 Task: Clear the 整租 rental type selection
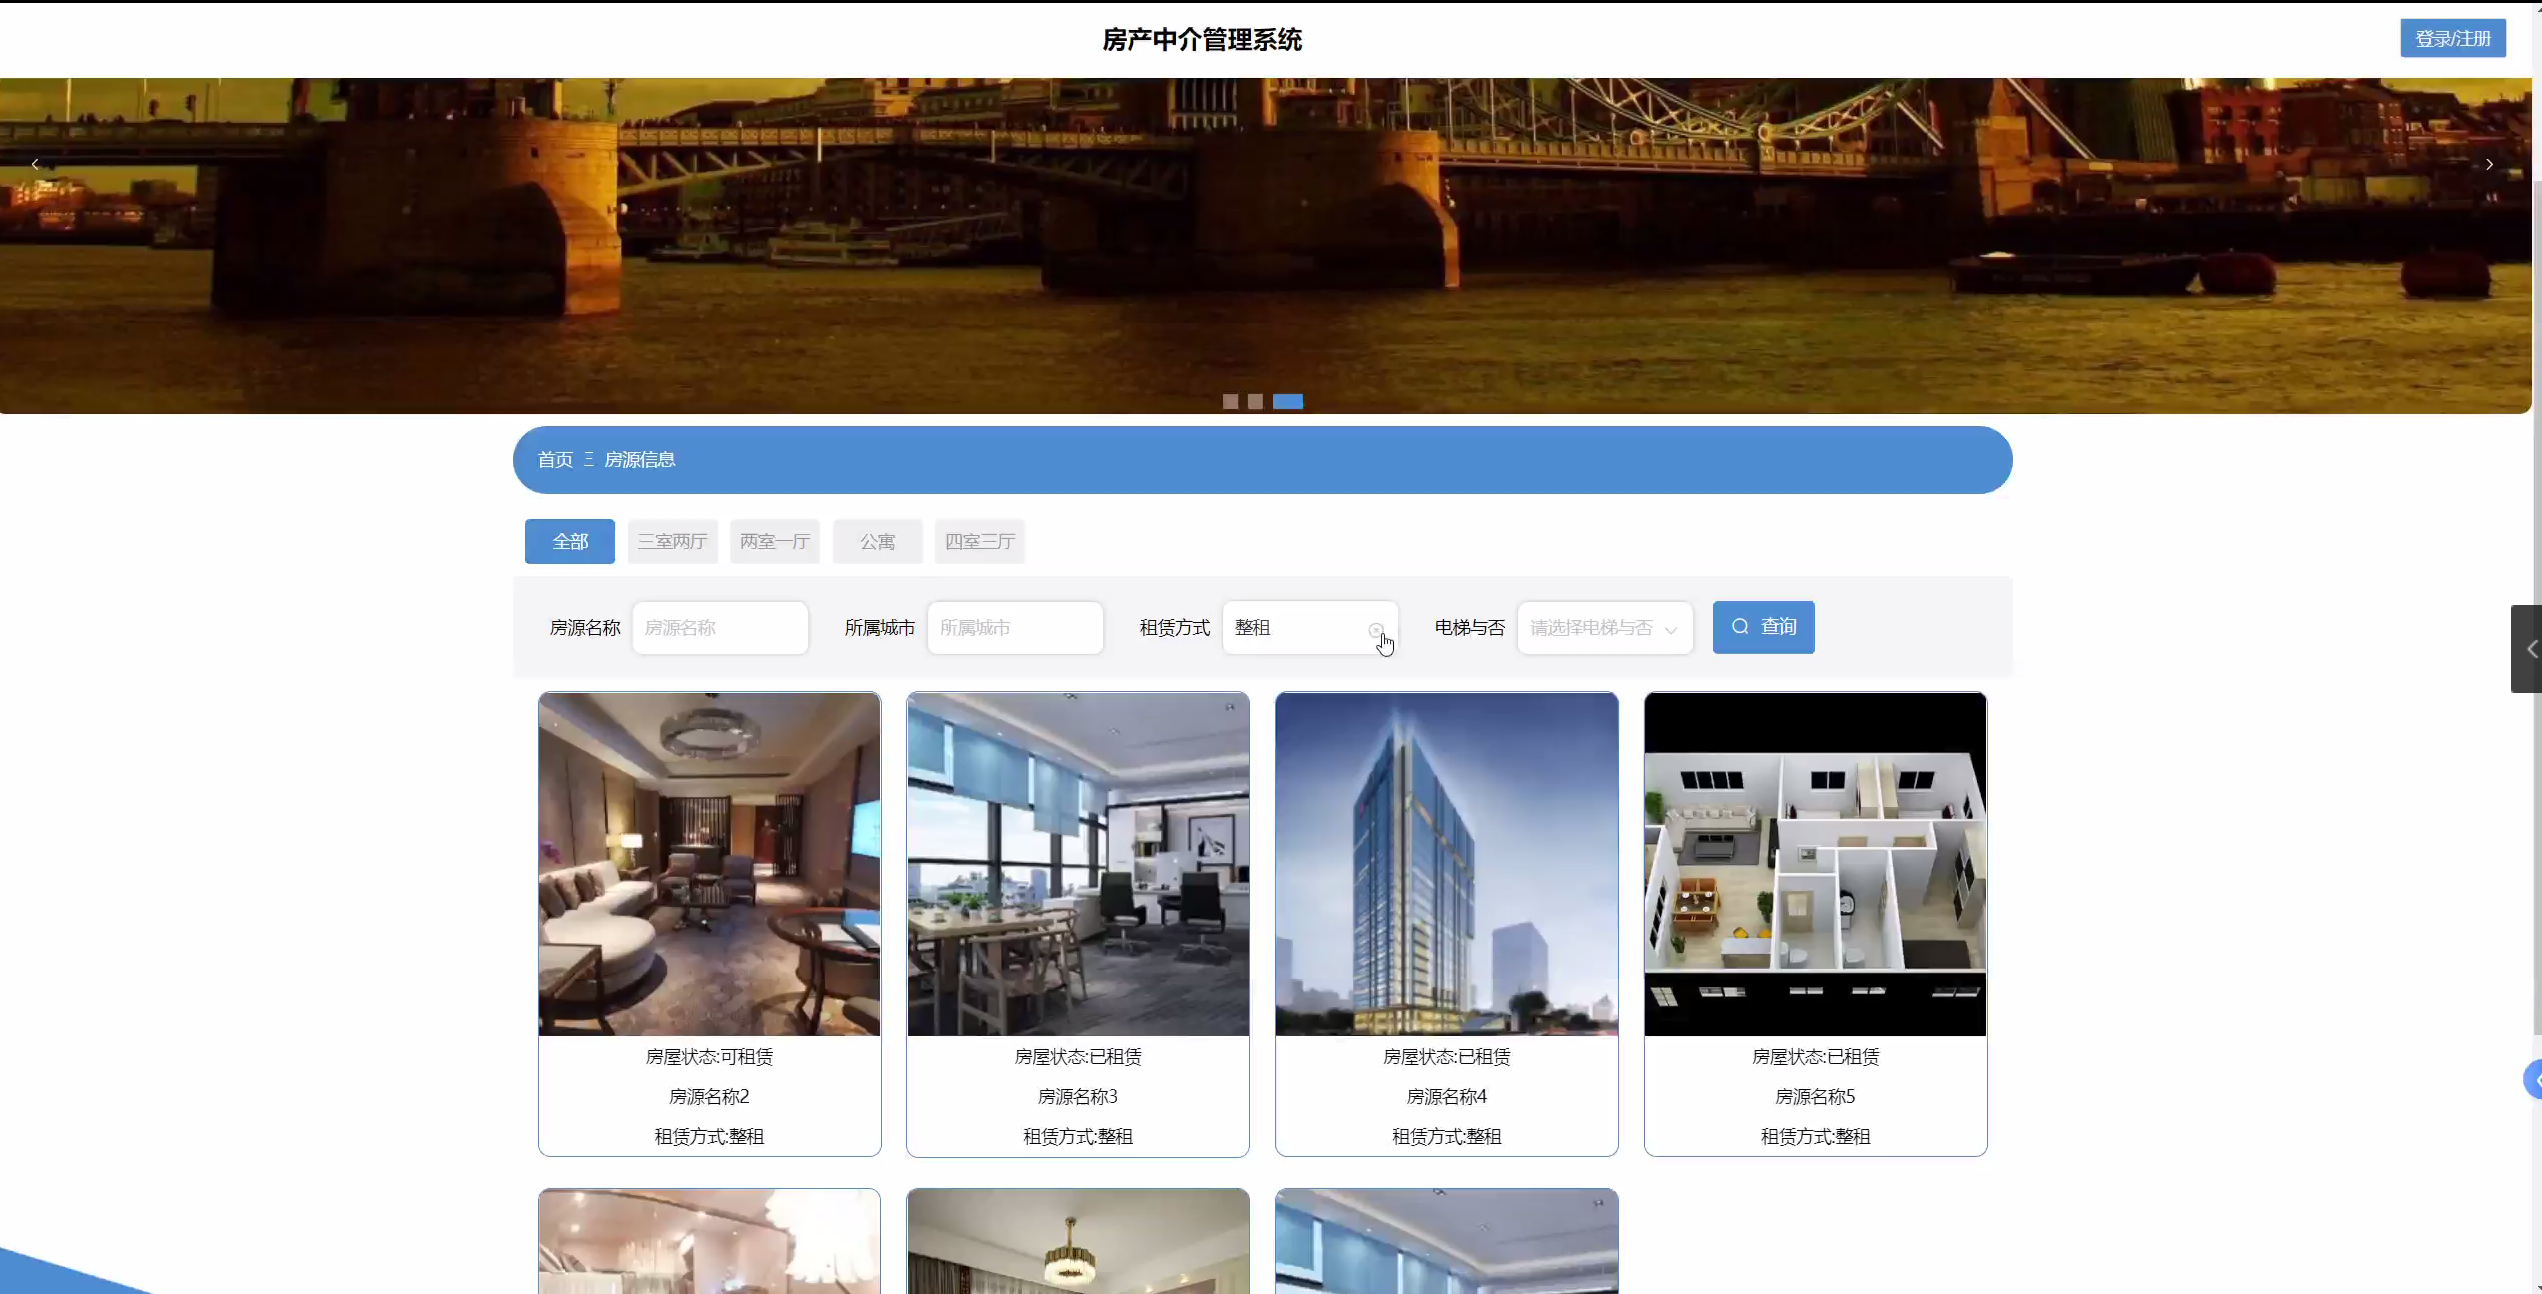coord(1376,629)
